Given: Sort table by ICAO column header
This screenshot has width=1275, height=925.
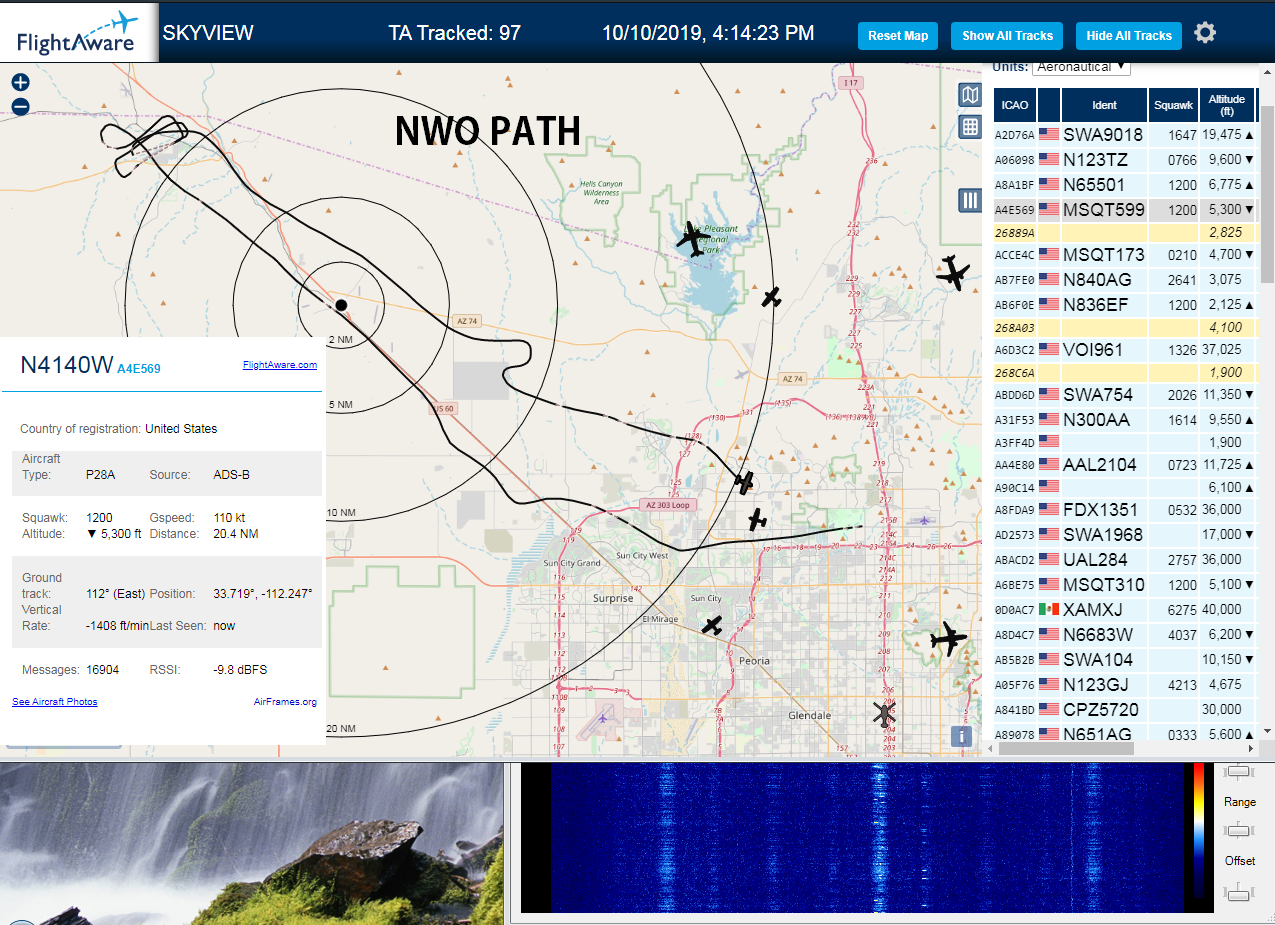Looking at the screenshot, I should 1014,104.
